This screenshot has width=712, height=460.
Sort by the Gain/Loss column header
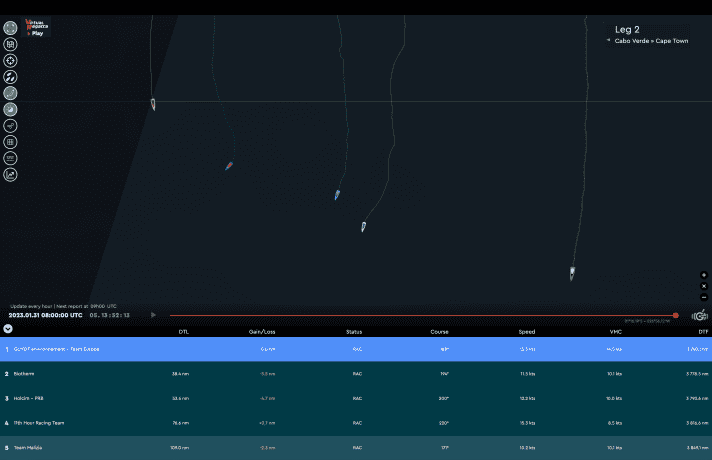(x=262, y=332)
